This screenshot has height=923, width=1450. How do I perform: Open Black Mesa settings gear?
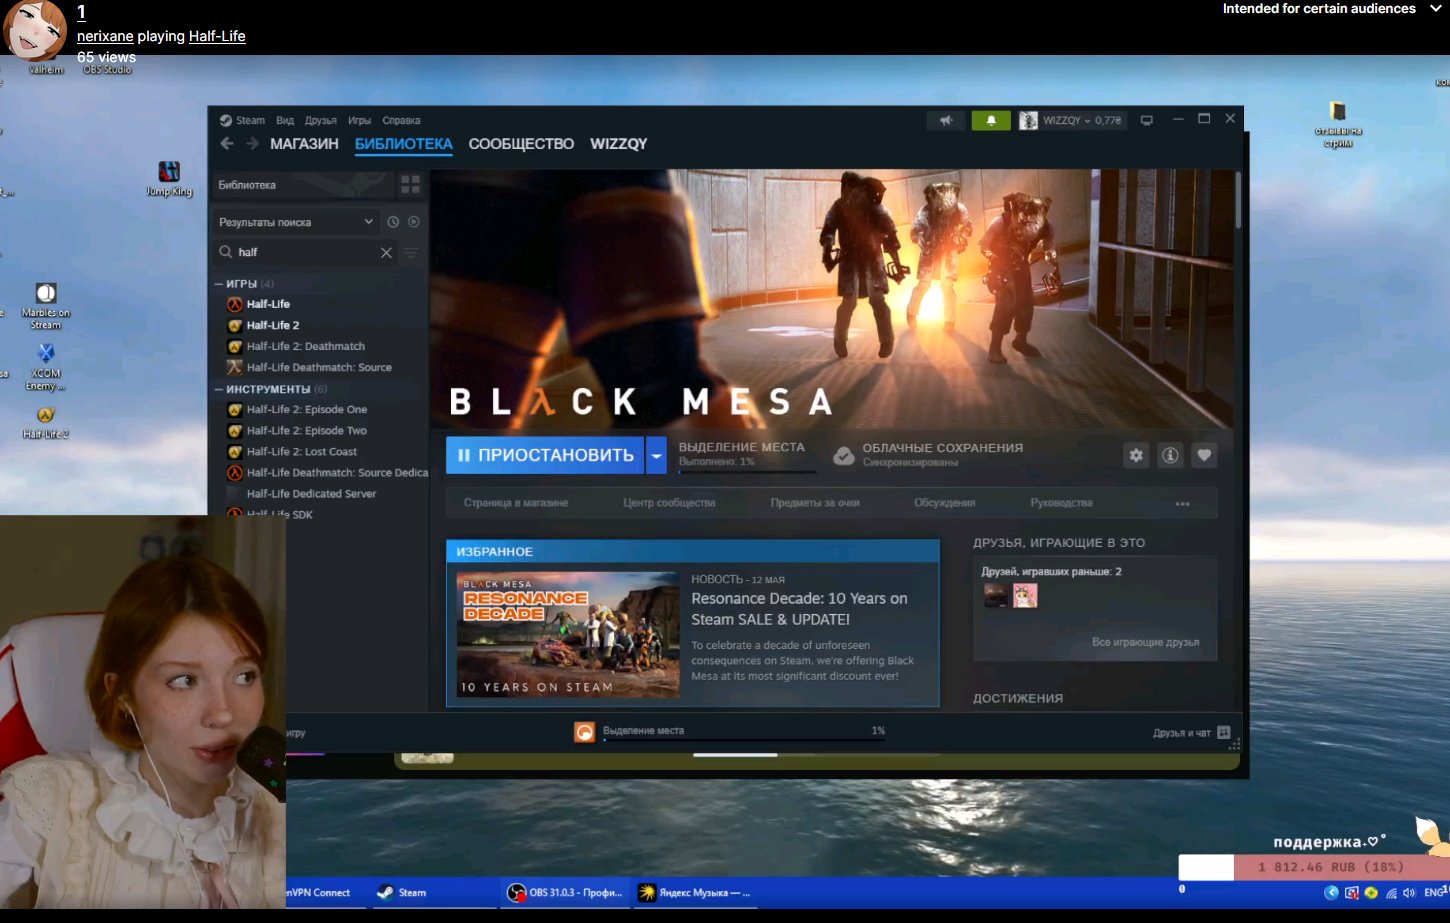(1136, 456)
